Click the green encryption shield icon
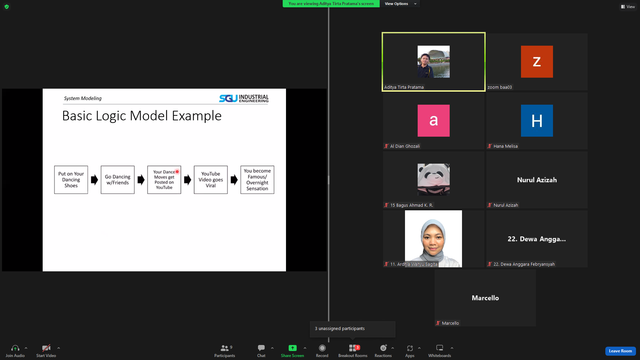This screenshot has width=640, height=360. tap(7, 7)
